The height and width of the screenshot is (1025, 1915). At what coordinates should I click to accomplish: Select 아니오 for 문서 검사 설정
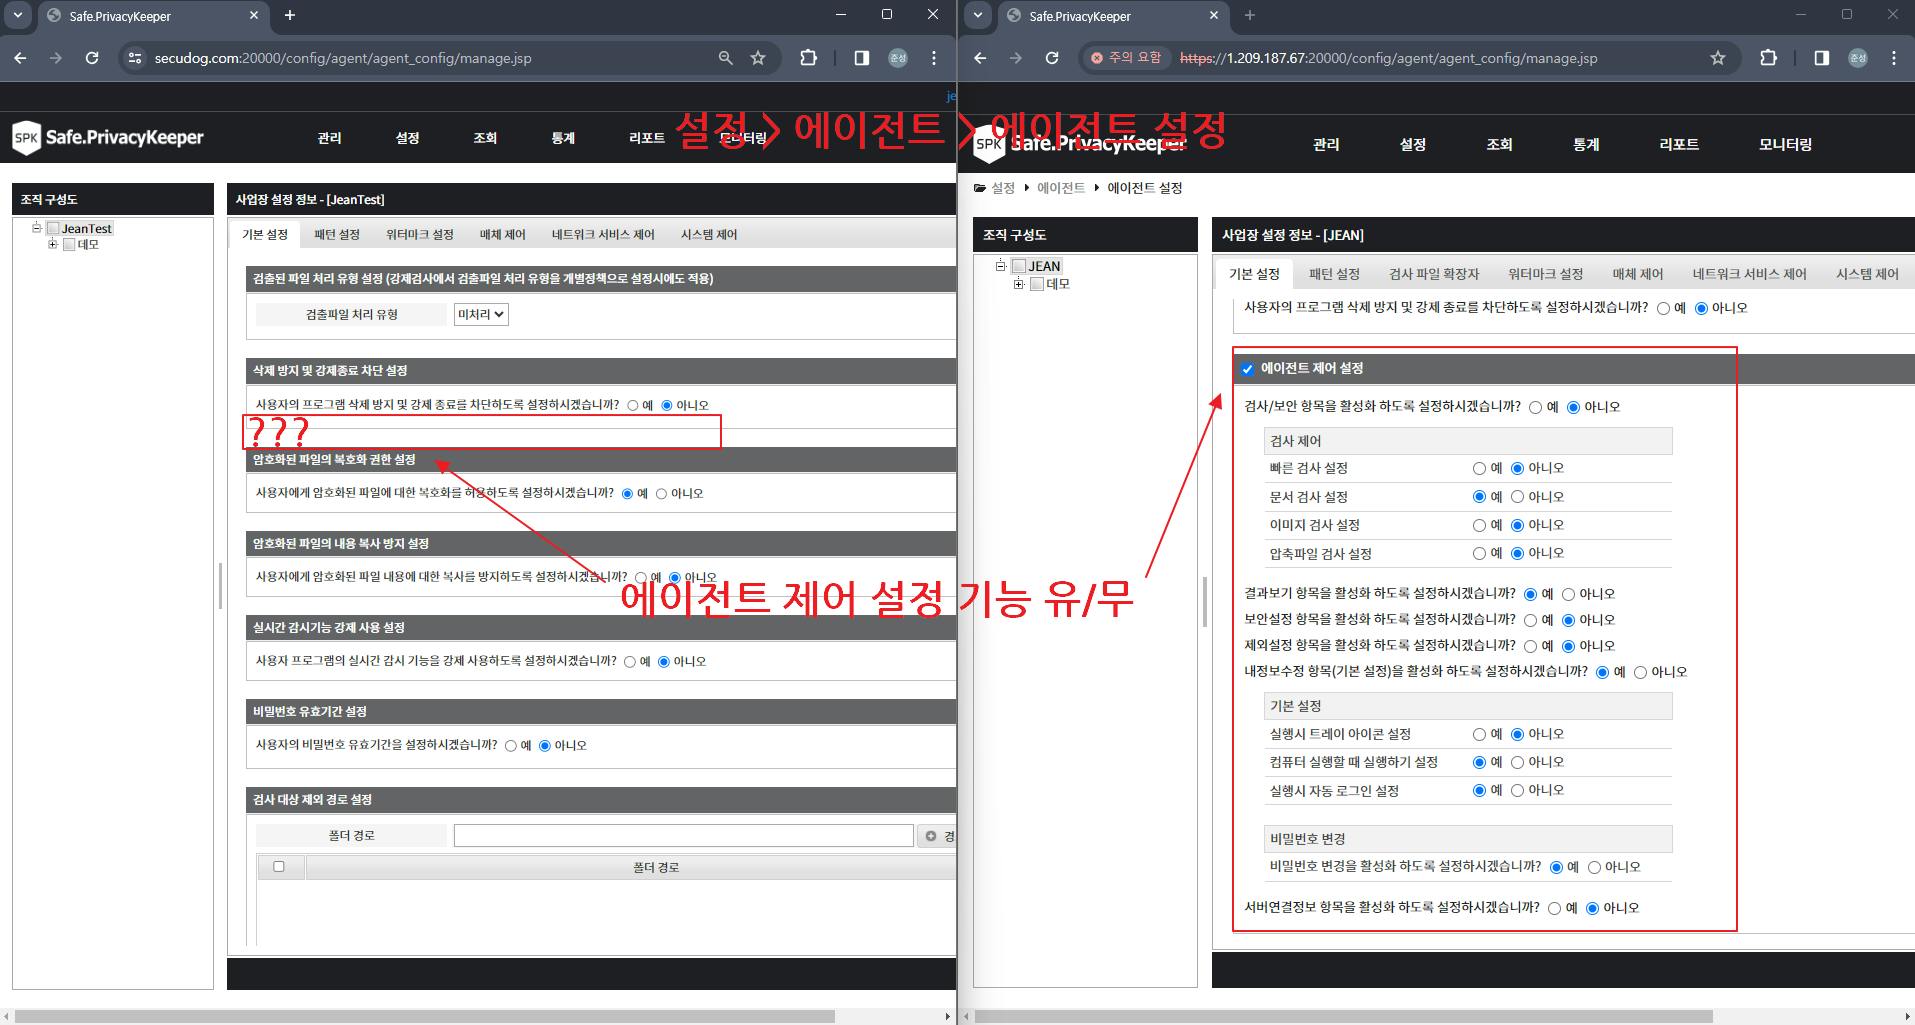click(1517, 496)
